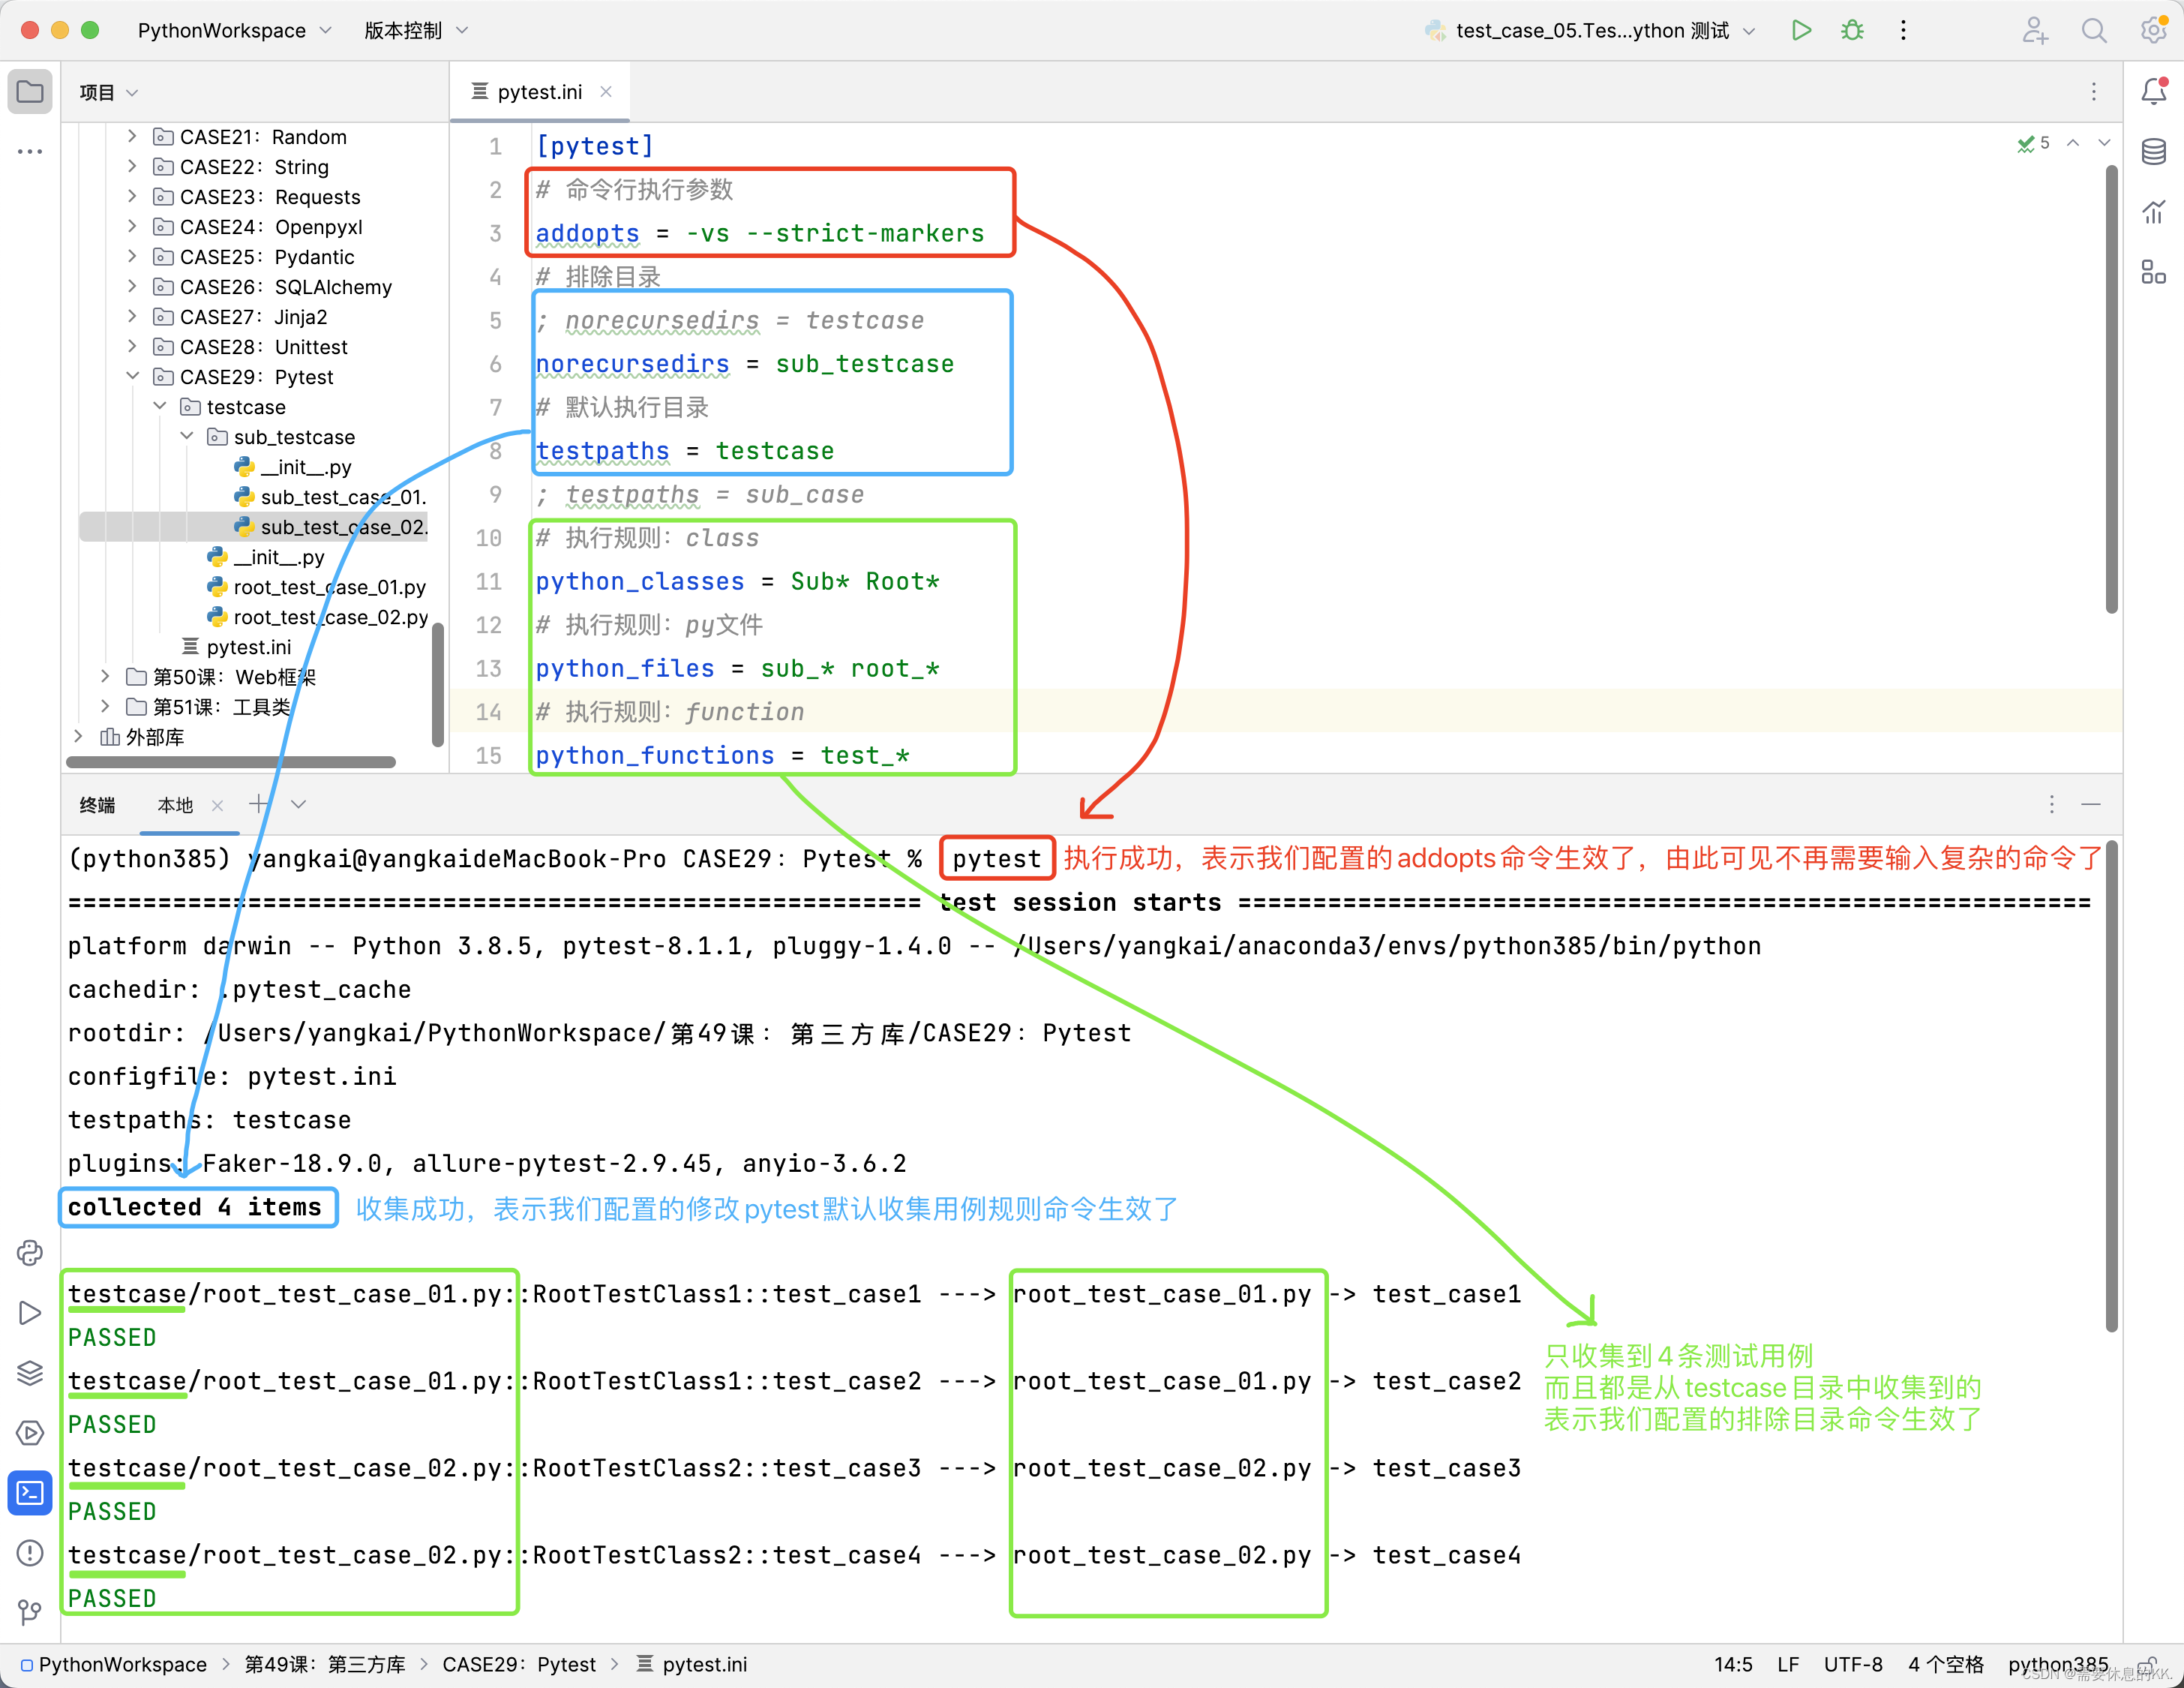The width and height of the screenshot is (2184, 1688).
Task: Toggle the Services tool window icon
Action: 30,1432
